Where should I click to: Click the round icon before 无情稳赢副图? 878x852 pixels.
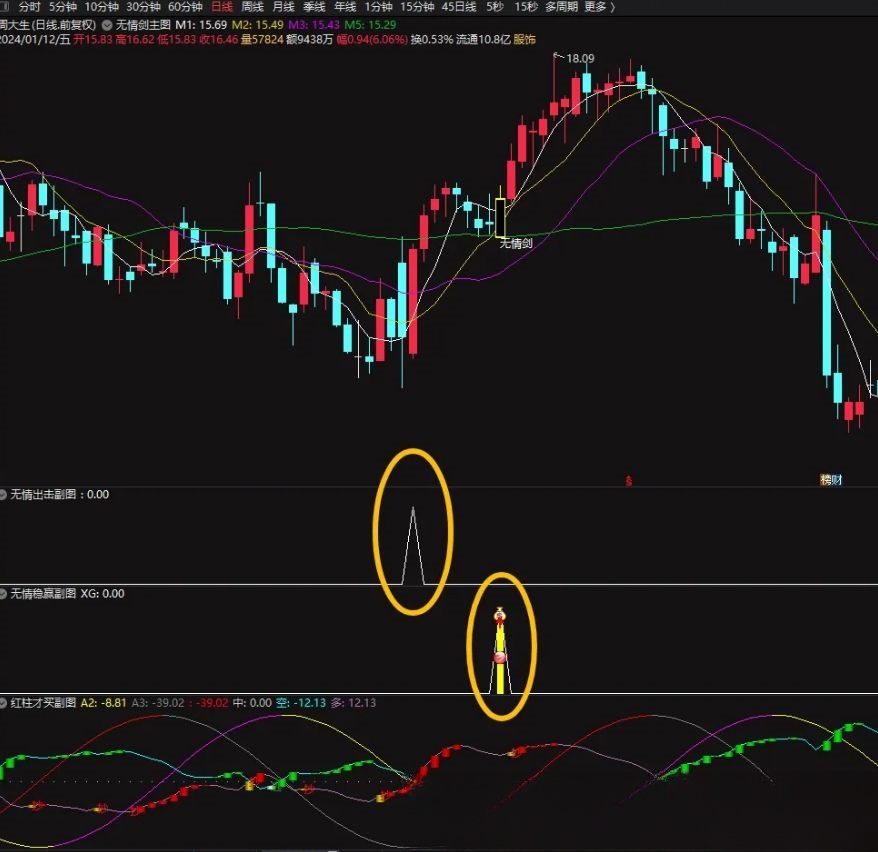[4, 593]
